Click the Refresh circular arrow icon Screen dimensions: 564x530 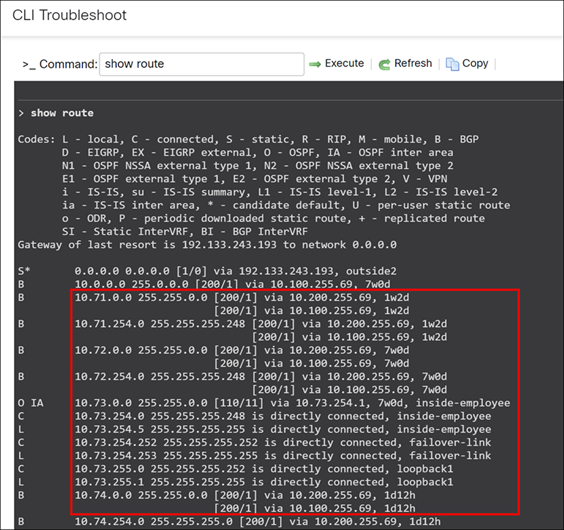[x=384, y=64]
